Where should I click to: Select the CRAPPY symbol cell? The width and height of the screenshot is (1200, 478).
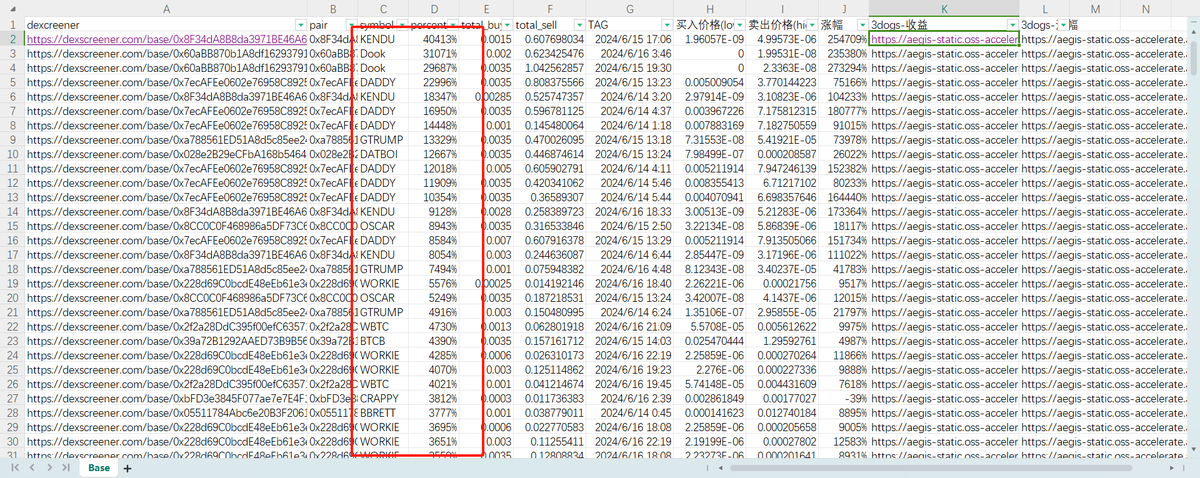pyautogui.click(x=383, y=398)
